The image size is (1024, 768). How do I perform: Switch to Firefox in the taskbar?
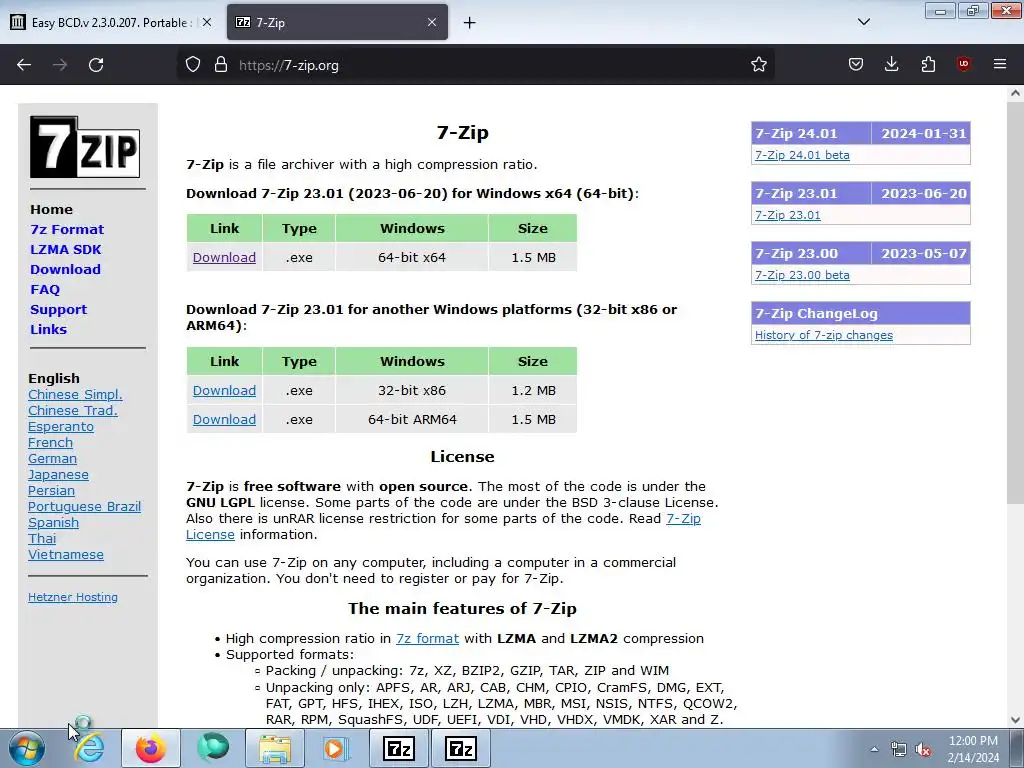point(150,748)
